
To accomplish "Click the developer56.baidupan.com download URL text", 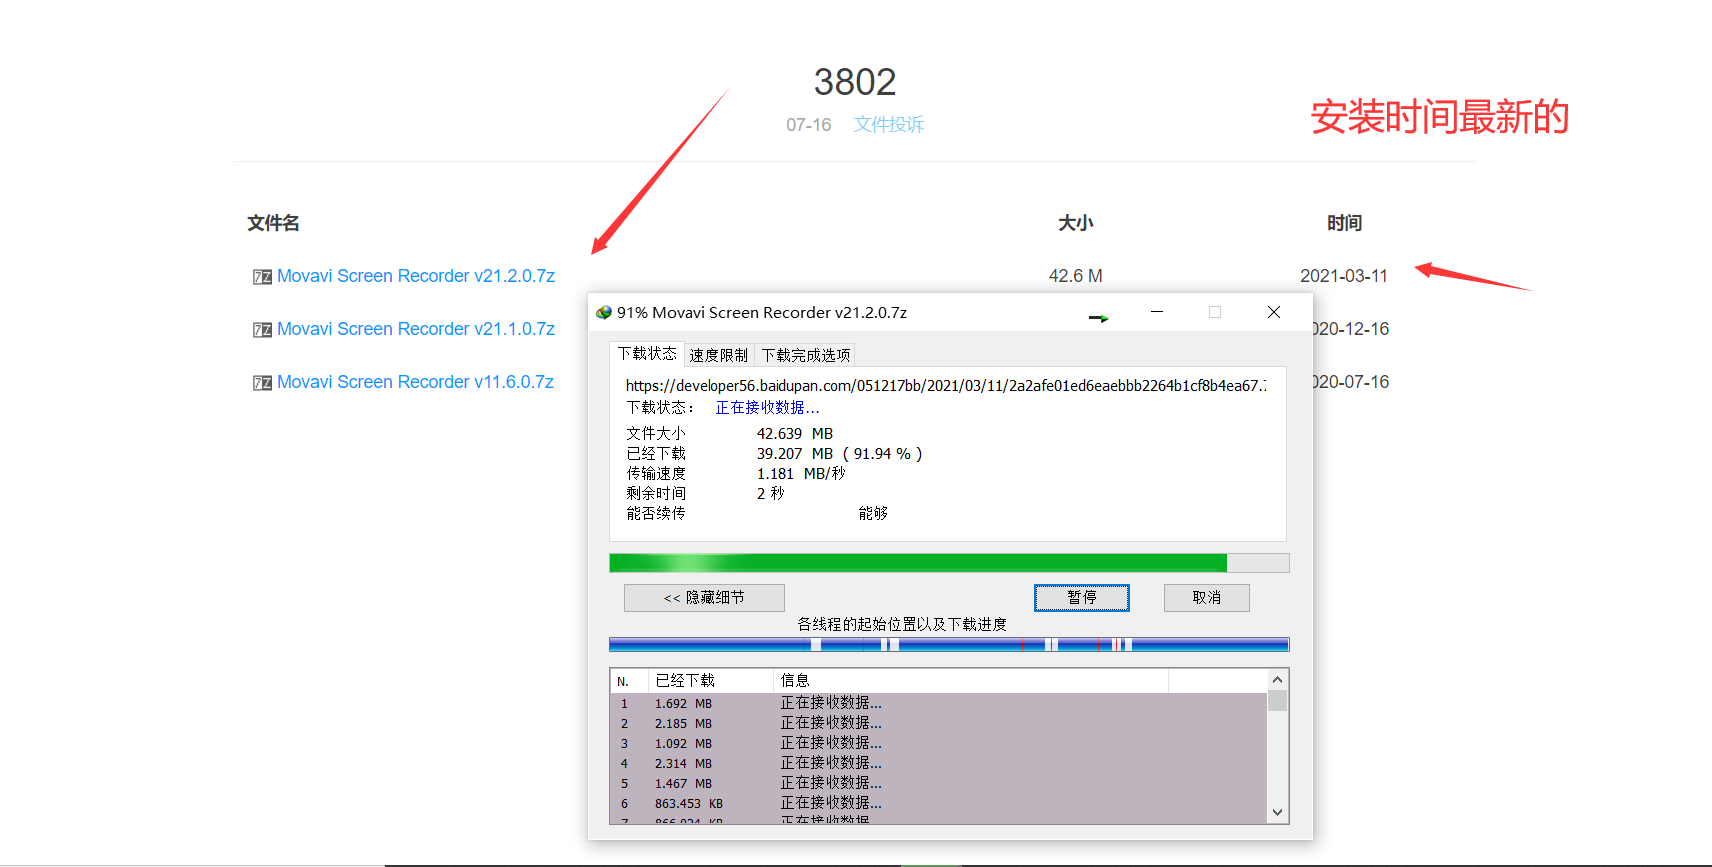I will coord(946,386).
